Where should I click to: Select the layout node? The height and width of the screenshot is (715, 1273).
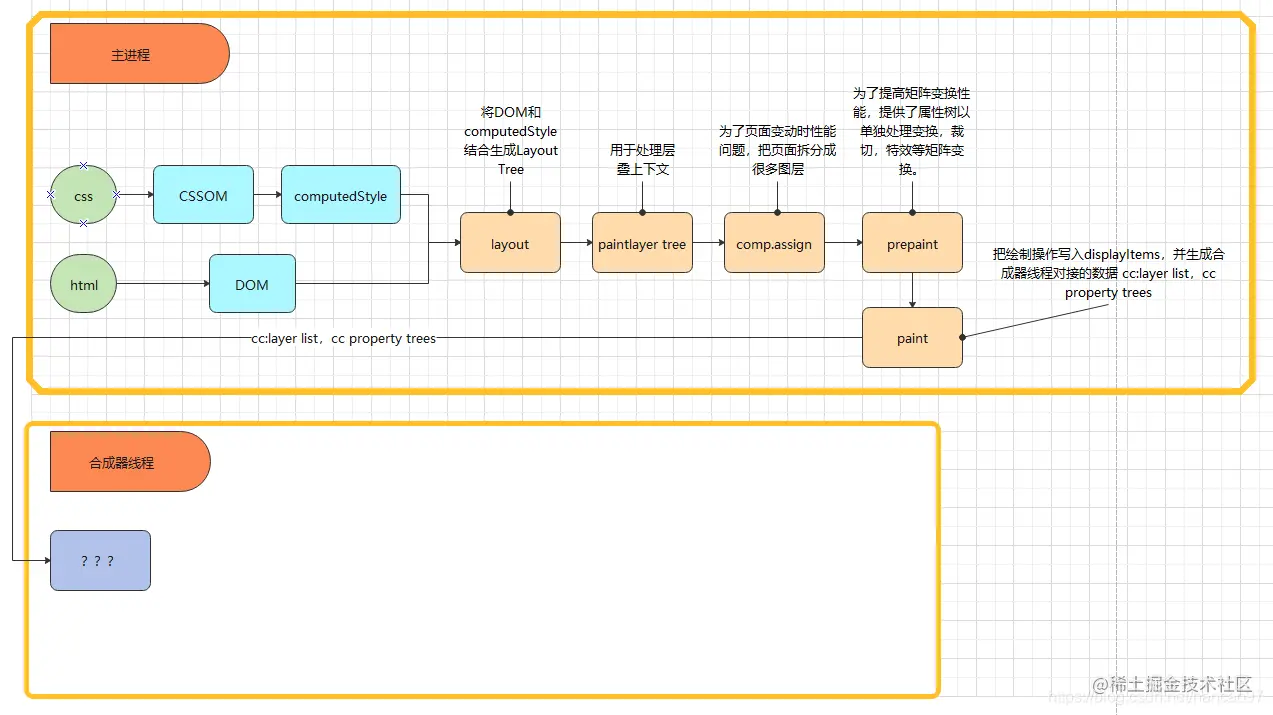[x=510, y=243]
